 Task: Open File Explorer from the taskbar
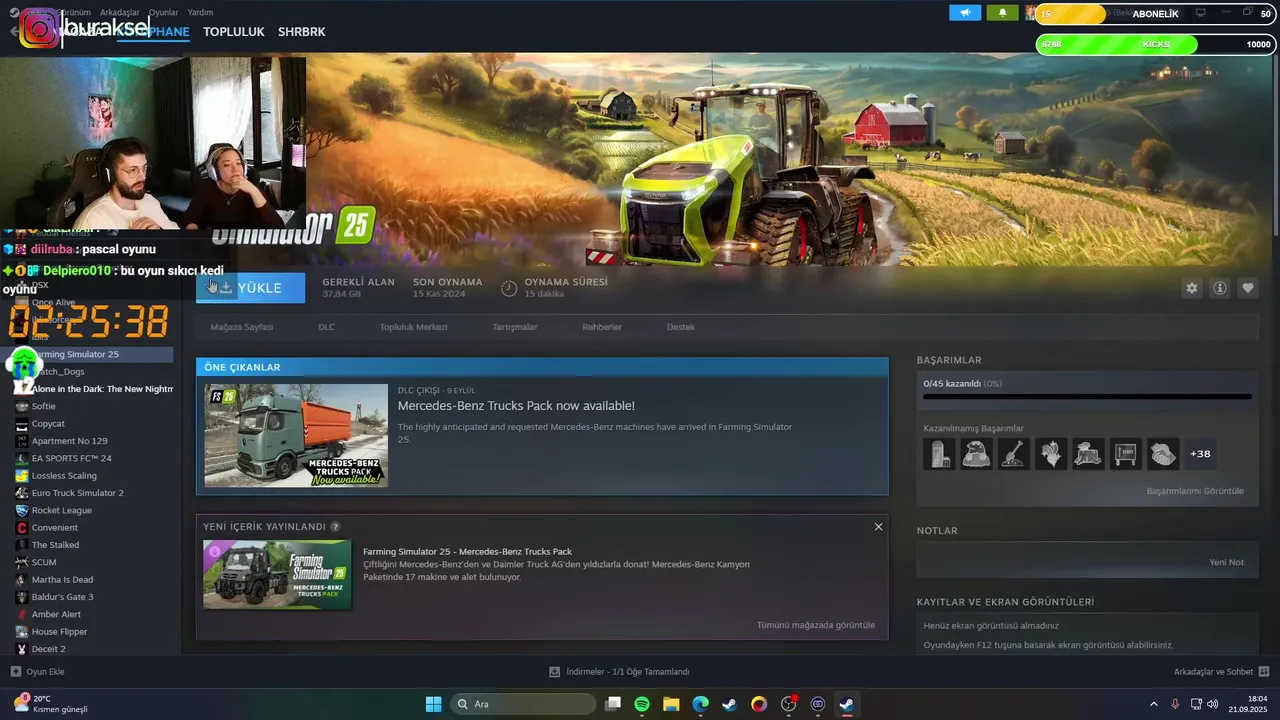(671, 704)
